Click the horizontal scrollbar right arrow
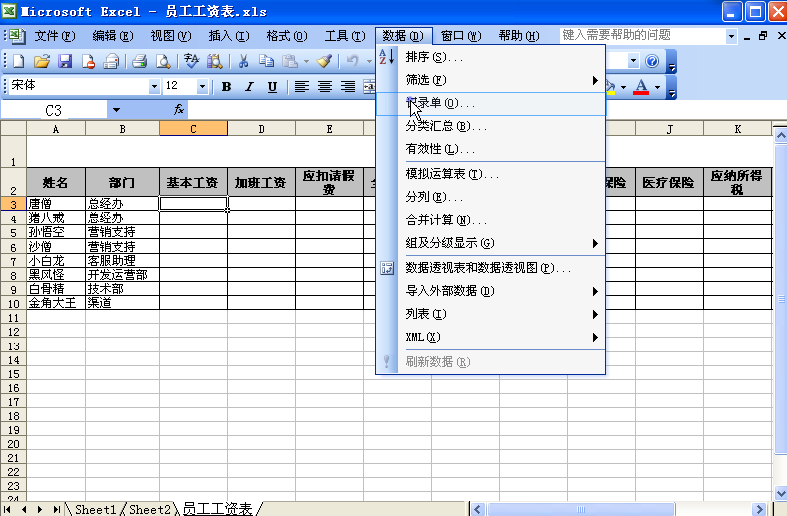The width and height of the screenshot is (787, 516). point(759,509)
